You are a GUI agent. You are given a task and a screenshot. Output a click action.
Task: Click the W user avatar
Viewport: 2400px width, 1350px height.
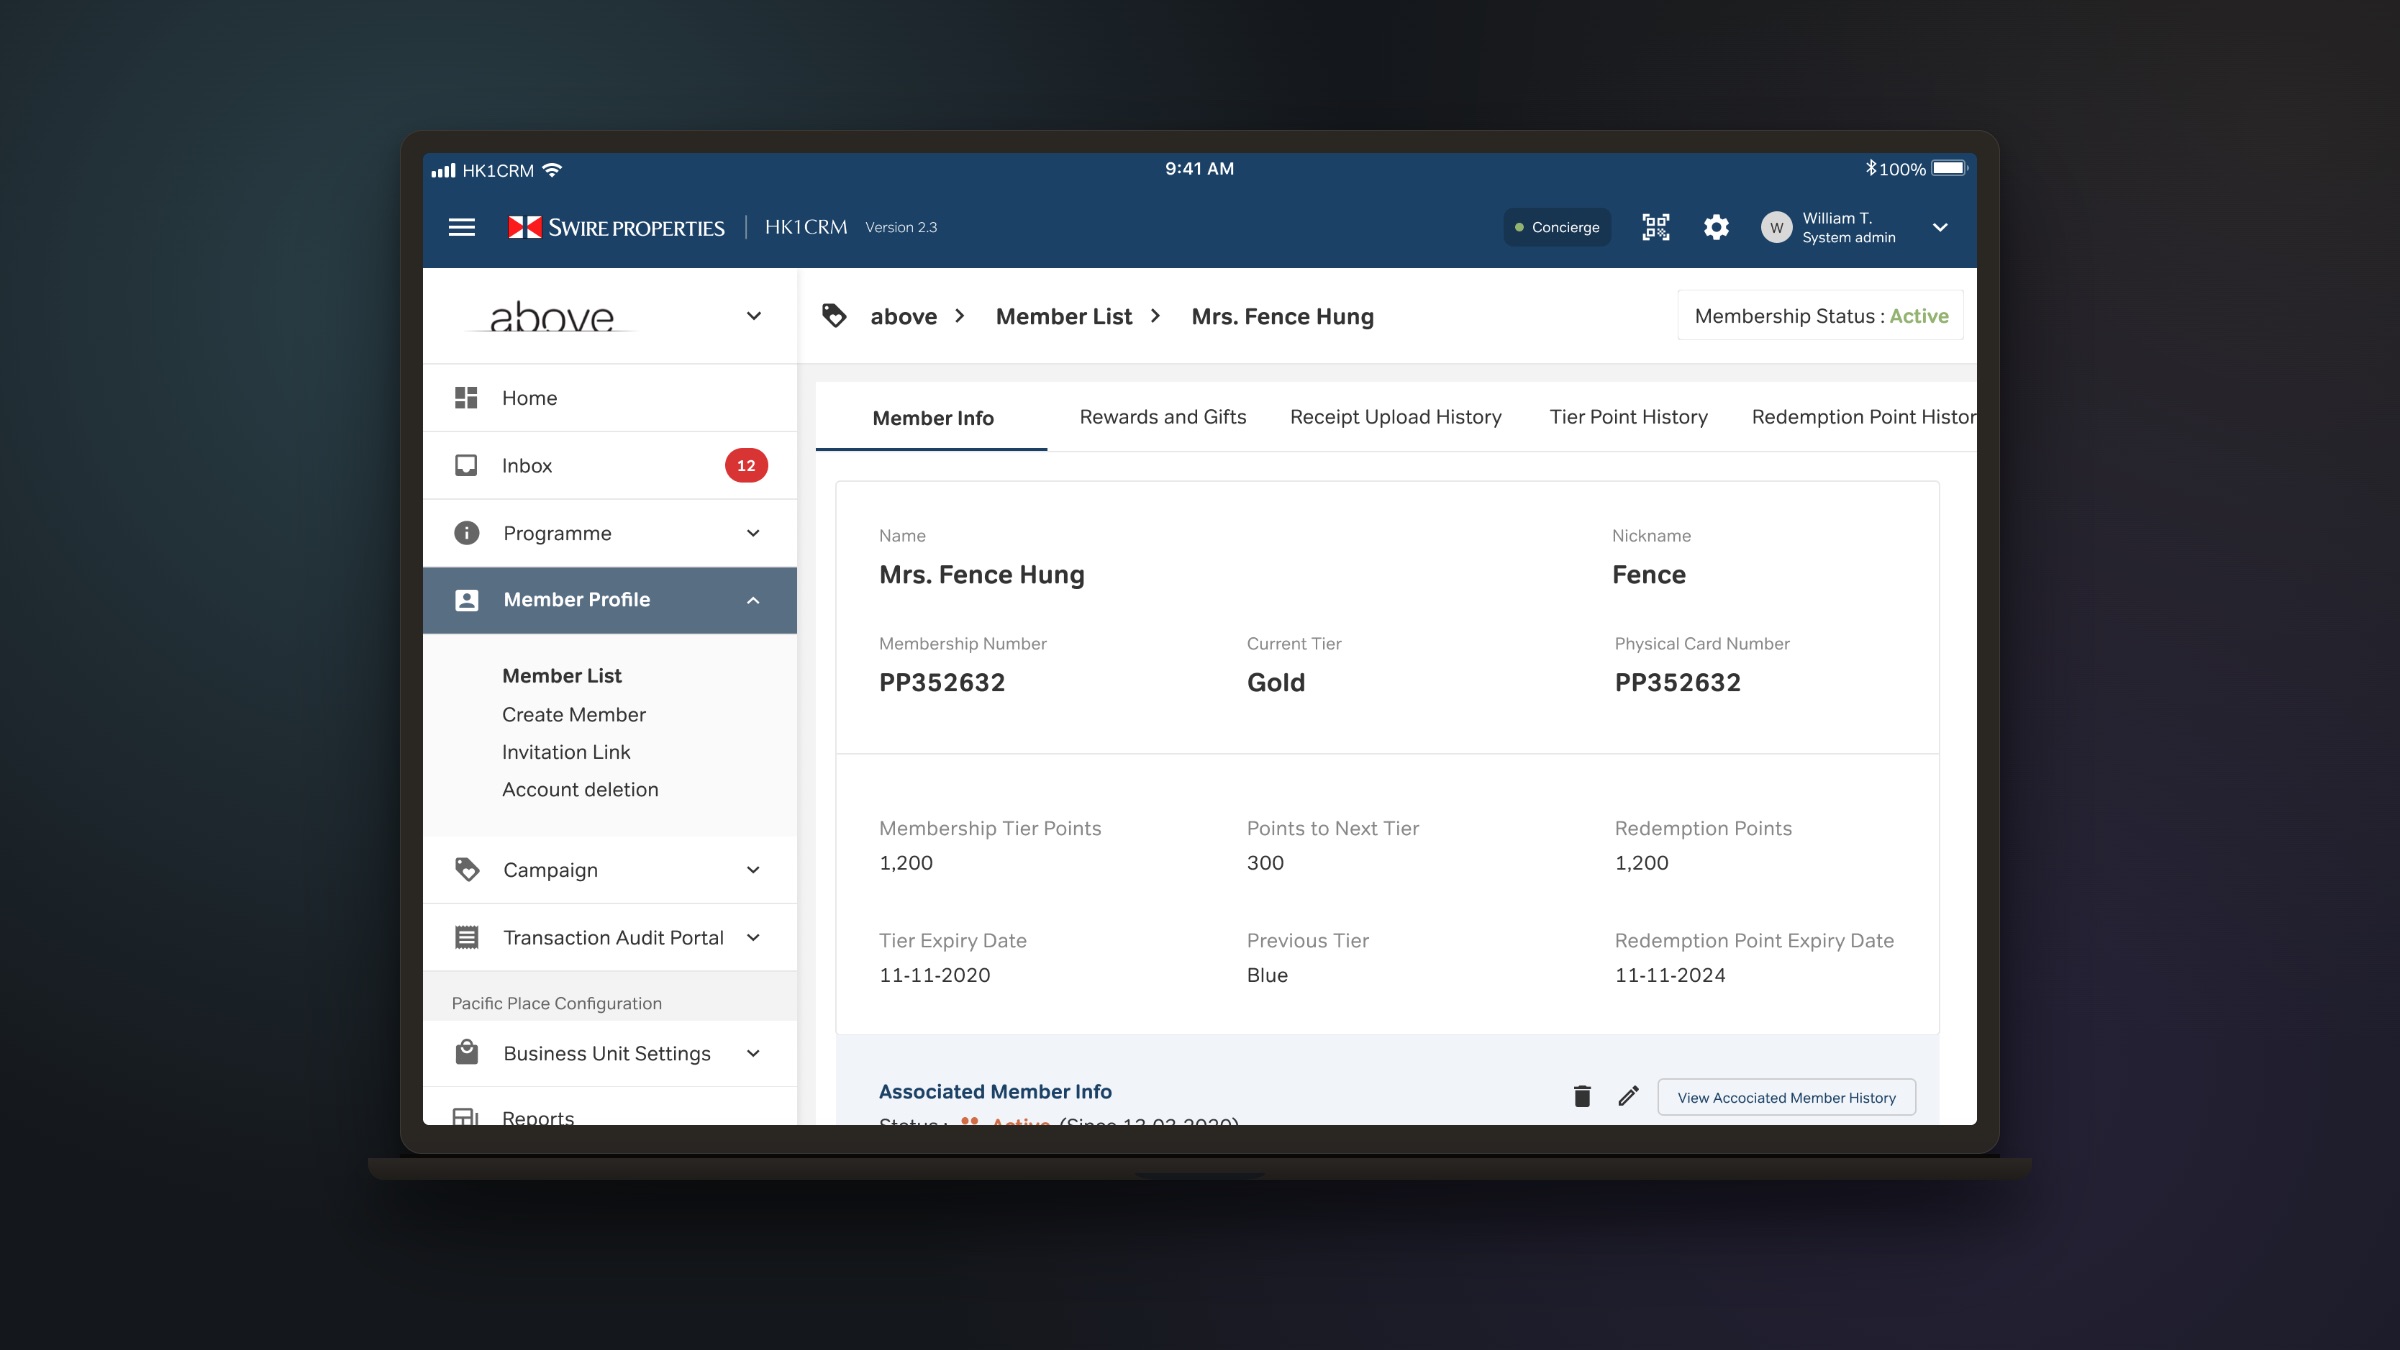(x=1776, y=227)
